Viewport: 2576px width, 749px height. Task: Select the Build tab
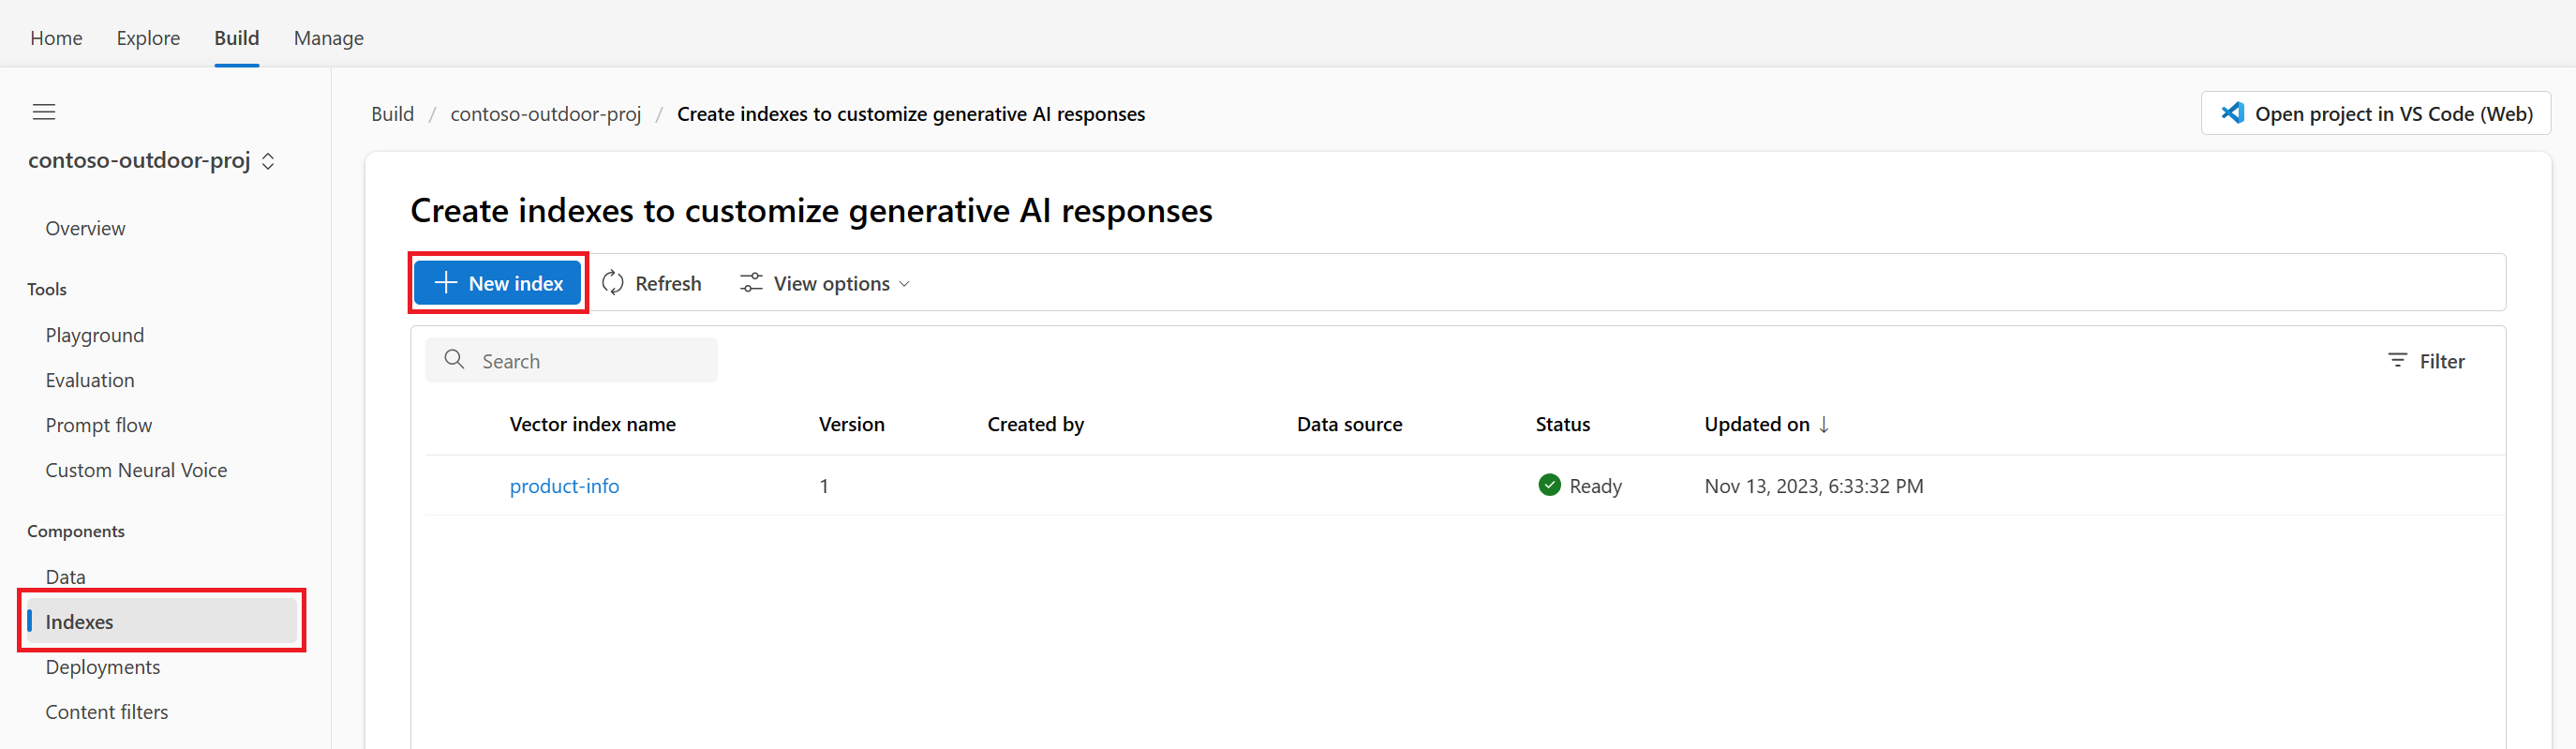[x=237, y=38]
